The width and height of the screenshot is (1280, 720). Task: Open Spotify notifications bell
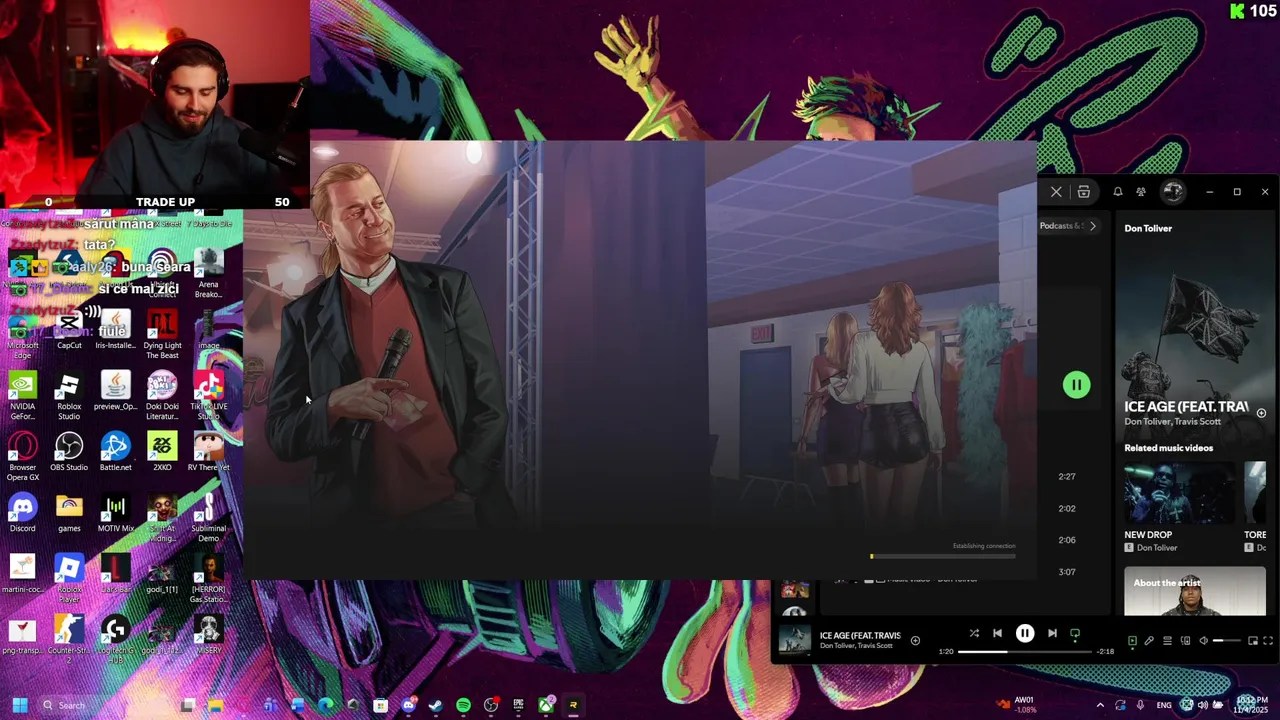click(1118, 192)
